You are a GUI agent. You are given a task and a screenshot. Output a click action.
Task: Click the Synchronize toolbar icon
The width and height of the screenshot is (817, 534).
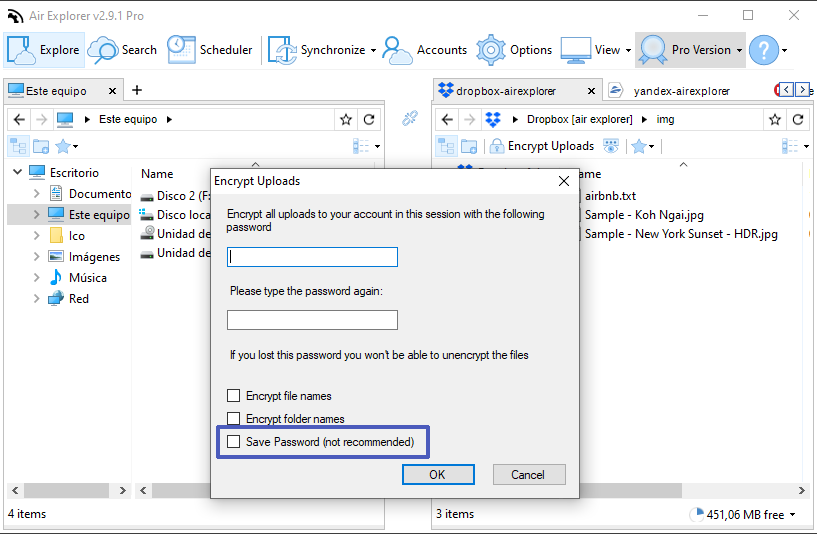[x=282, y=50]
